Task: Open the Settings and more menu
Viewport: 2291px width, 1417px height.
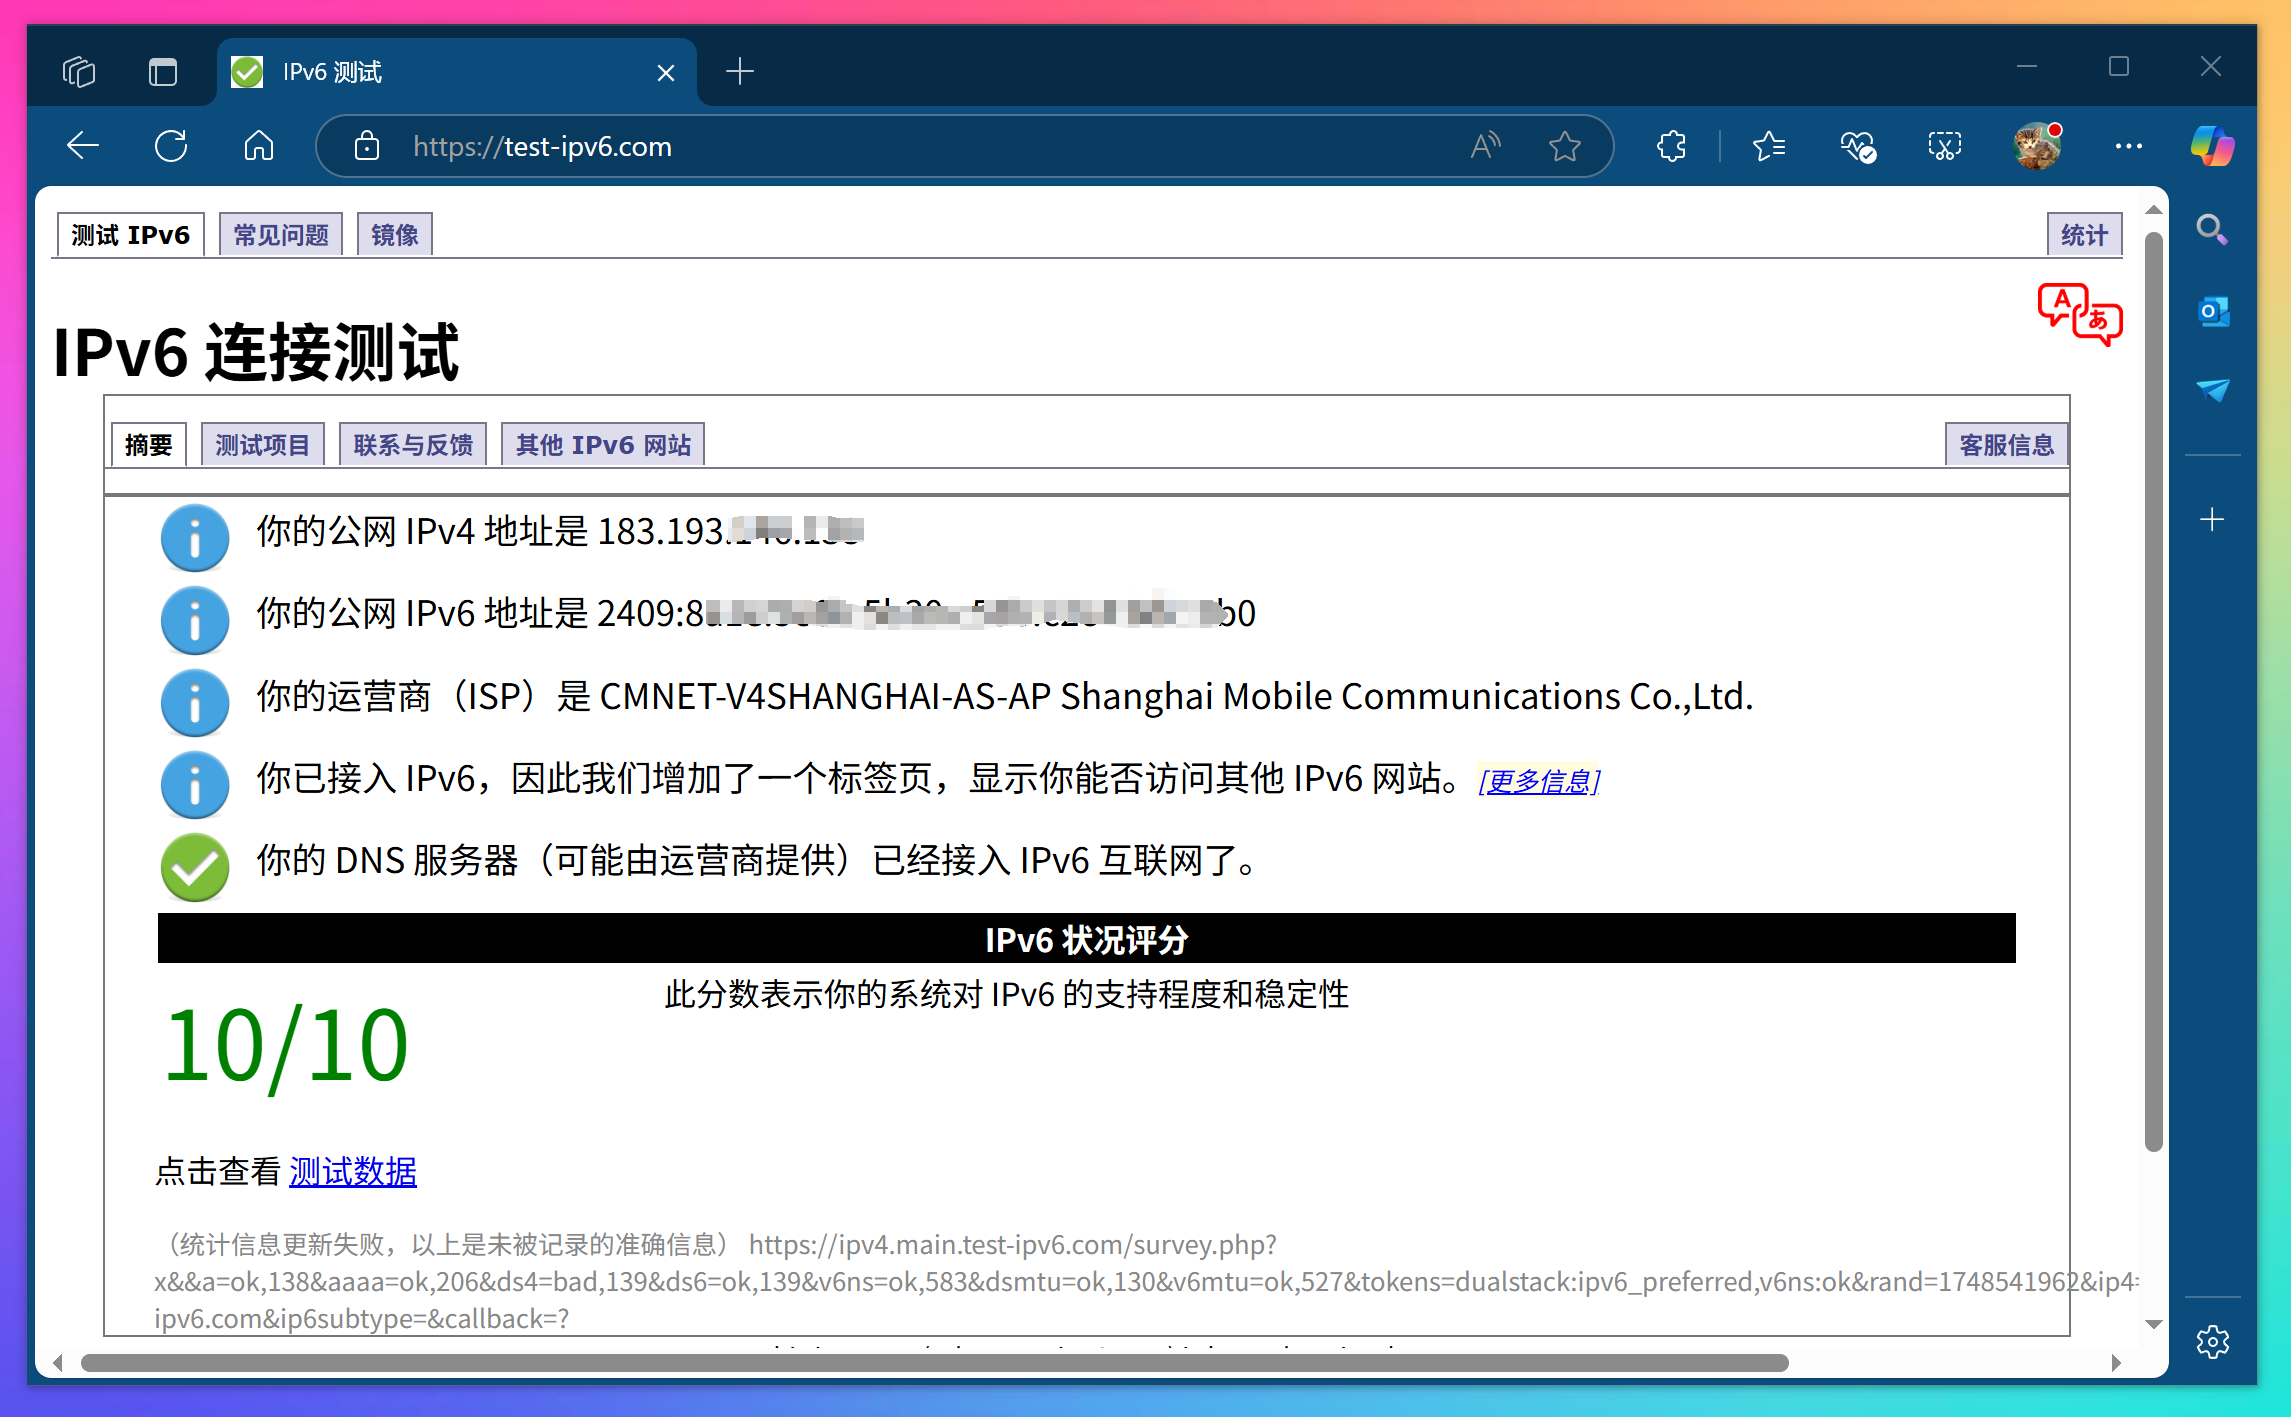Action: 2127,146
